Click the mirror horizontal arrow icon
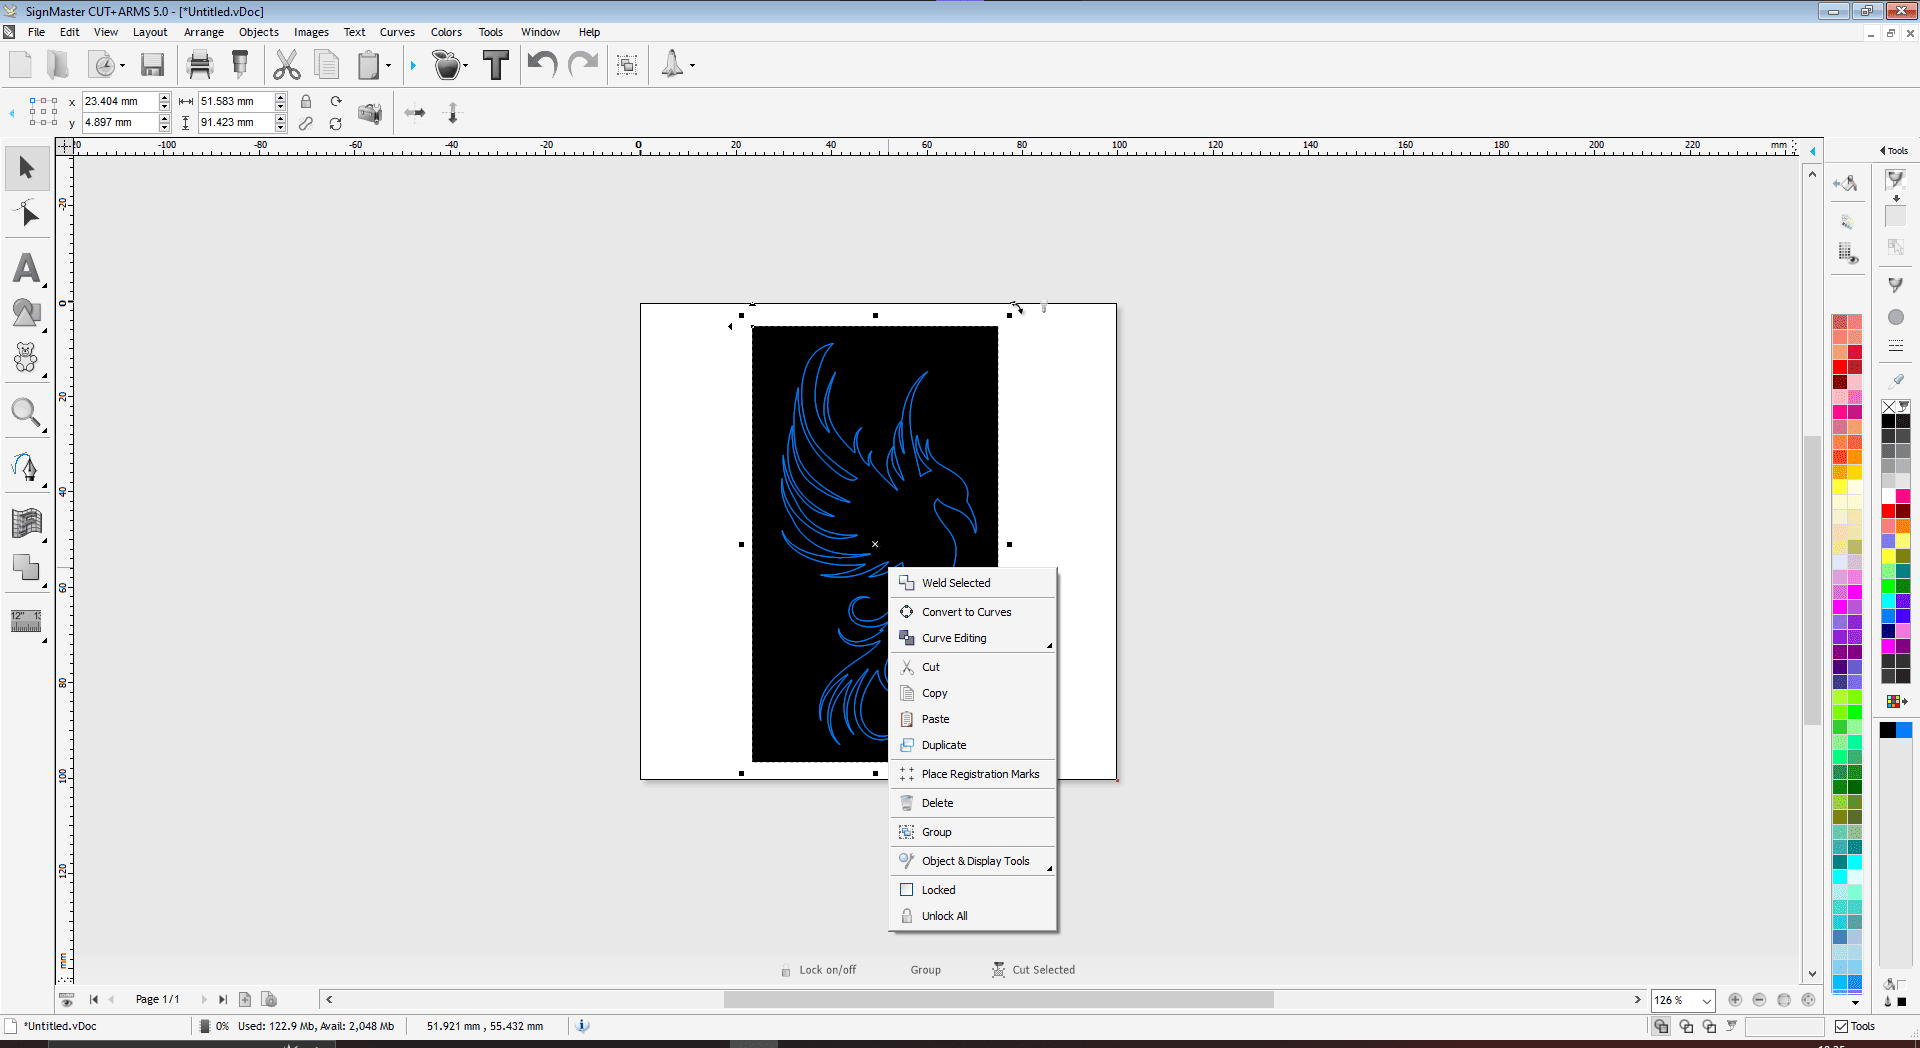 click(x=415, y=113)
